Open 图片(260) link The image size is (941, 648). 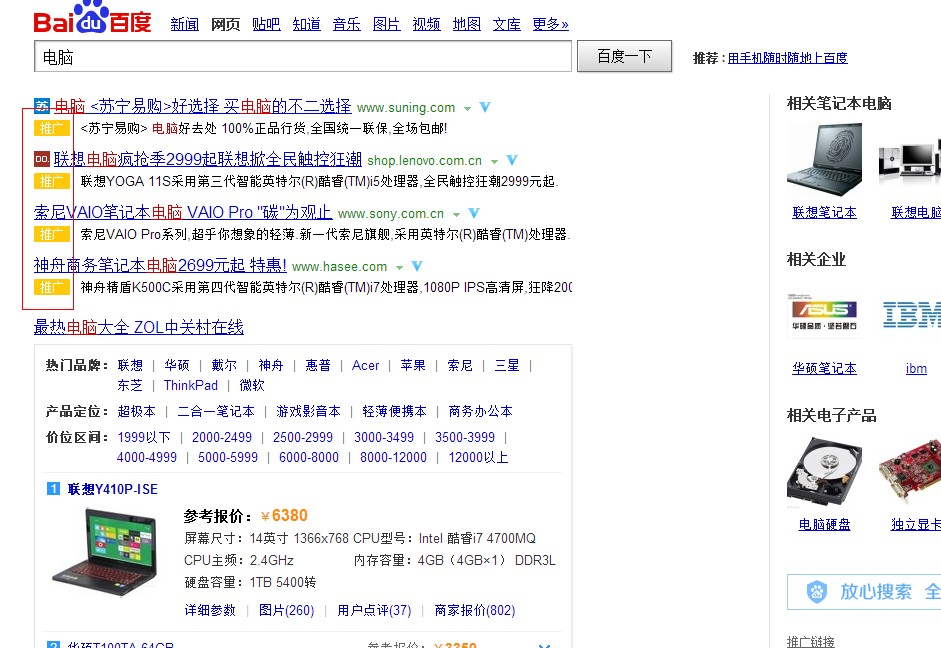click(x=287, y=610)
